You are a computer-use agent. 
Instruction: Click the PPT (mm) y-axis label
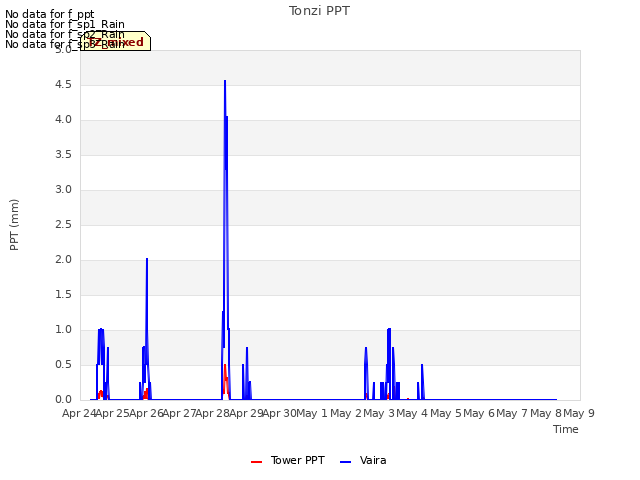click(x=14, y=225)
